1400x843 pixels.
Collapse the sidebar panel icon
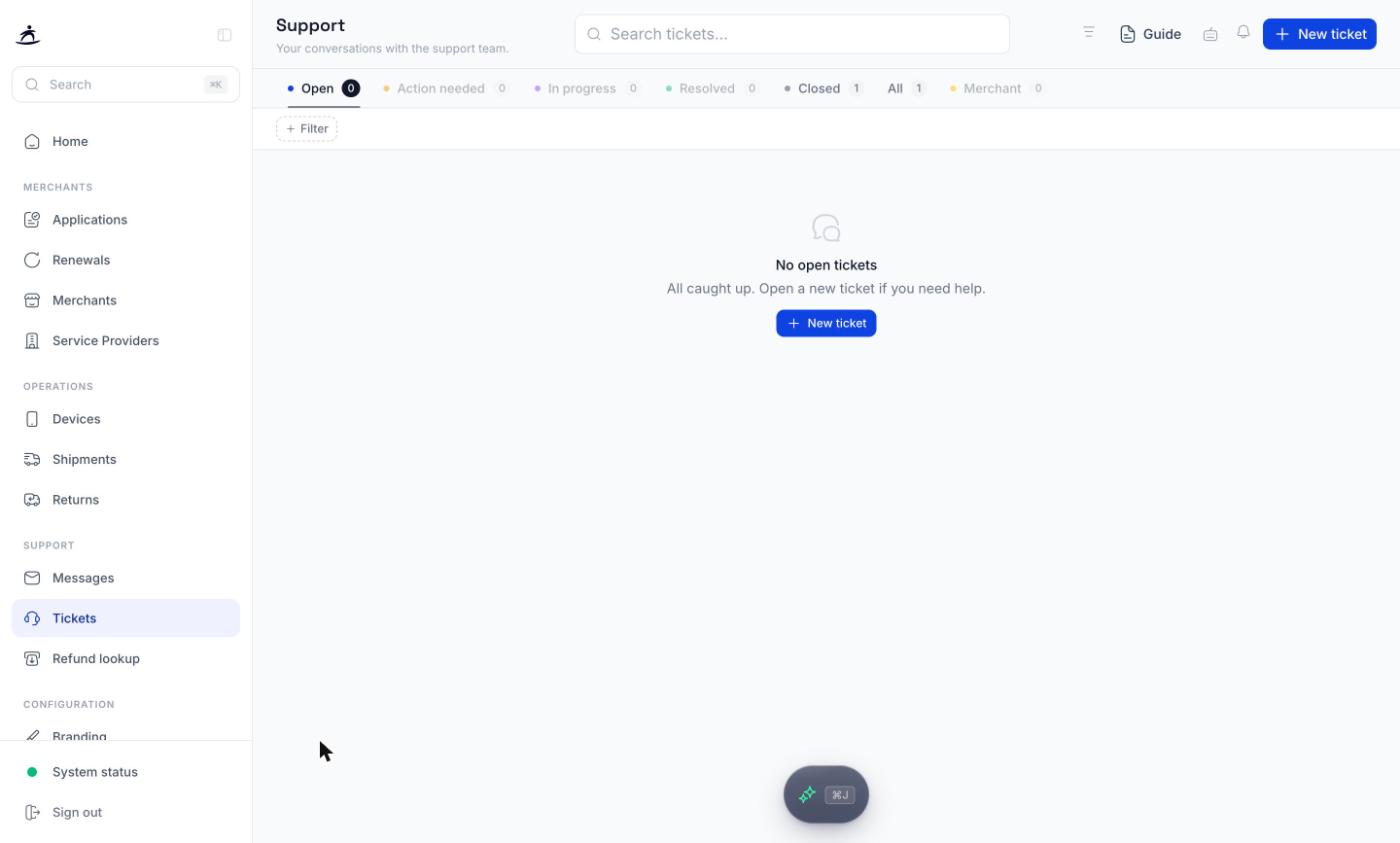[x=225, y=35]
